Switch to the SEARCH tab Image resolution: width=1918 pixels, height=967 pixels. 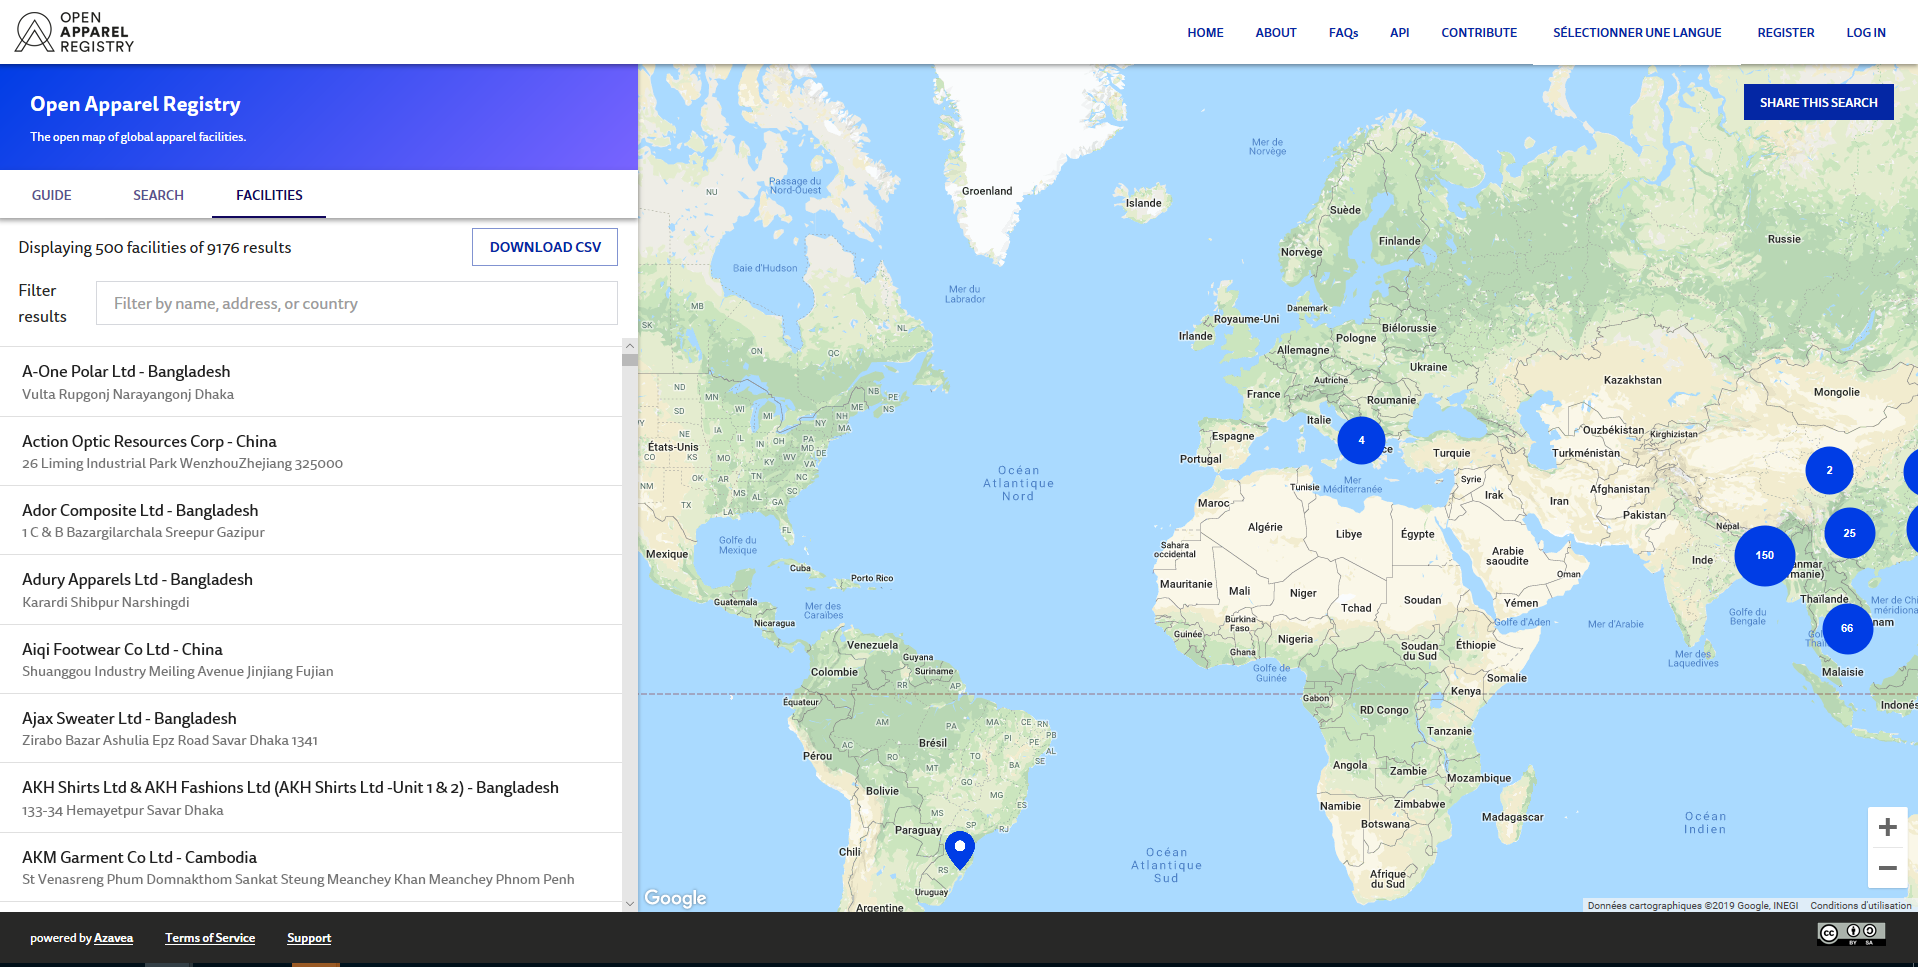pyautogui.click(x=157, y=195)
